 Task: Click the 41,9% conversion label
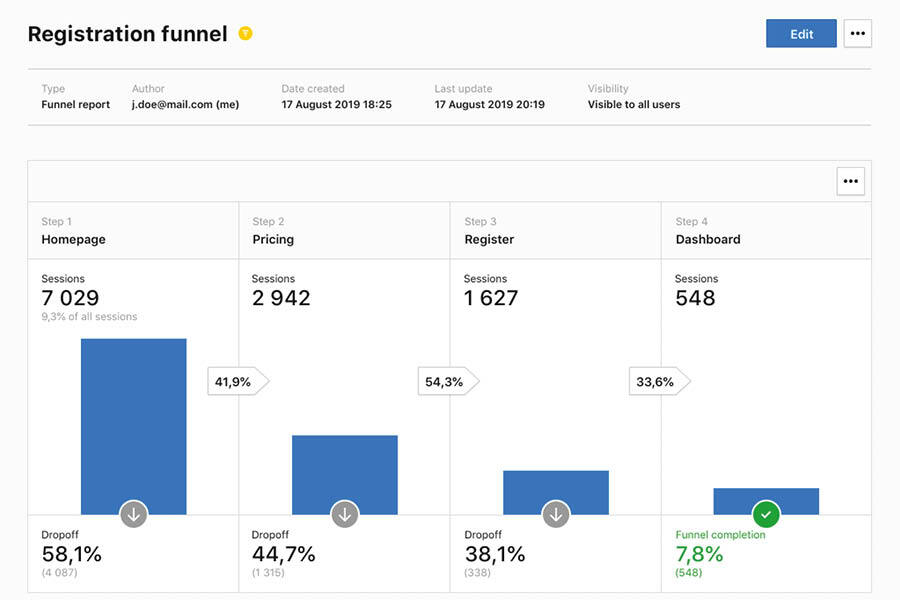pyautogui.click(x=238, y=382)
